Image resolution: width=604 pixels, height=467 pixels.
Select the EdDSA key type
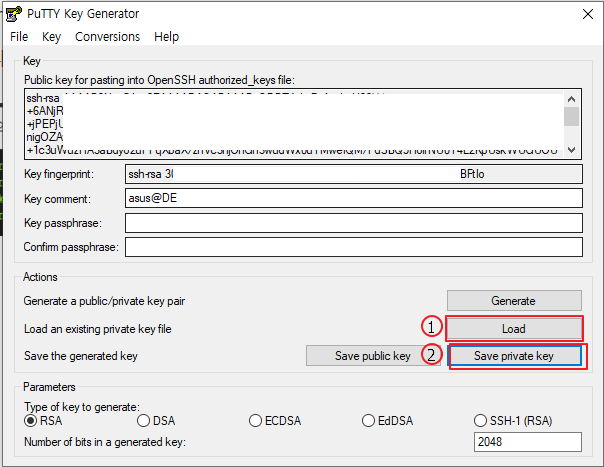[x=388, y=420]
